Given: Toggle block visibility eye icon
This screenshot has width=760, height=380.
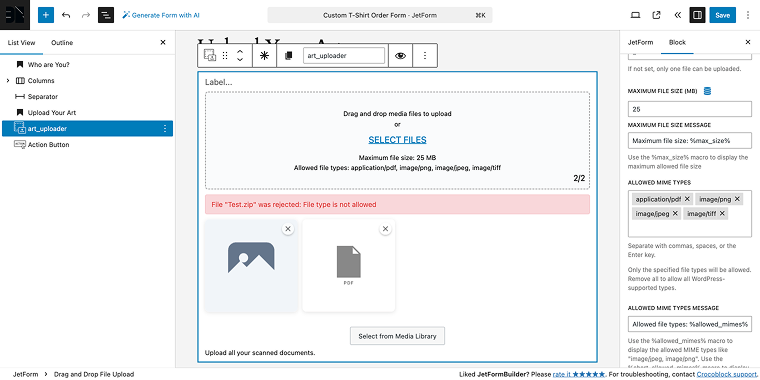Looking at the screenshot, I should pos(400,56).
